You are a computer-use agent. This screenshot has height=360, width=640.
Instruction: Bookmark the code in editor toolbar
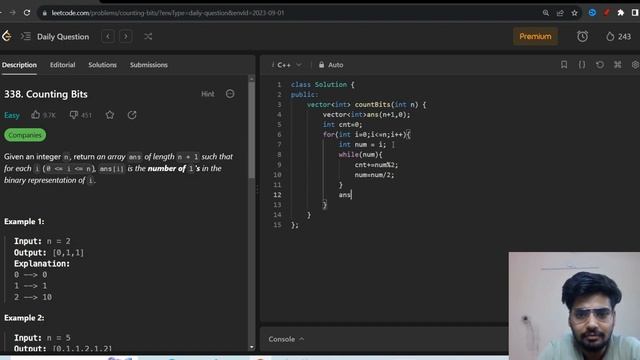564,65
